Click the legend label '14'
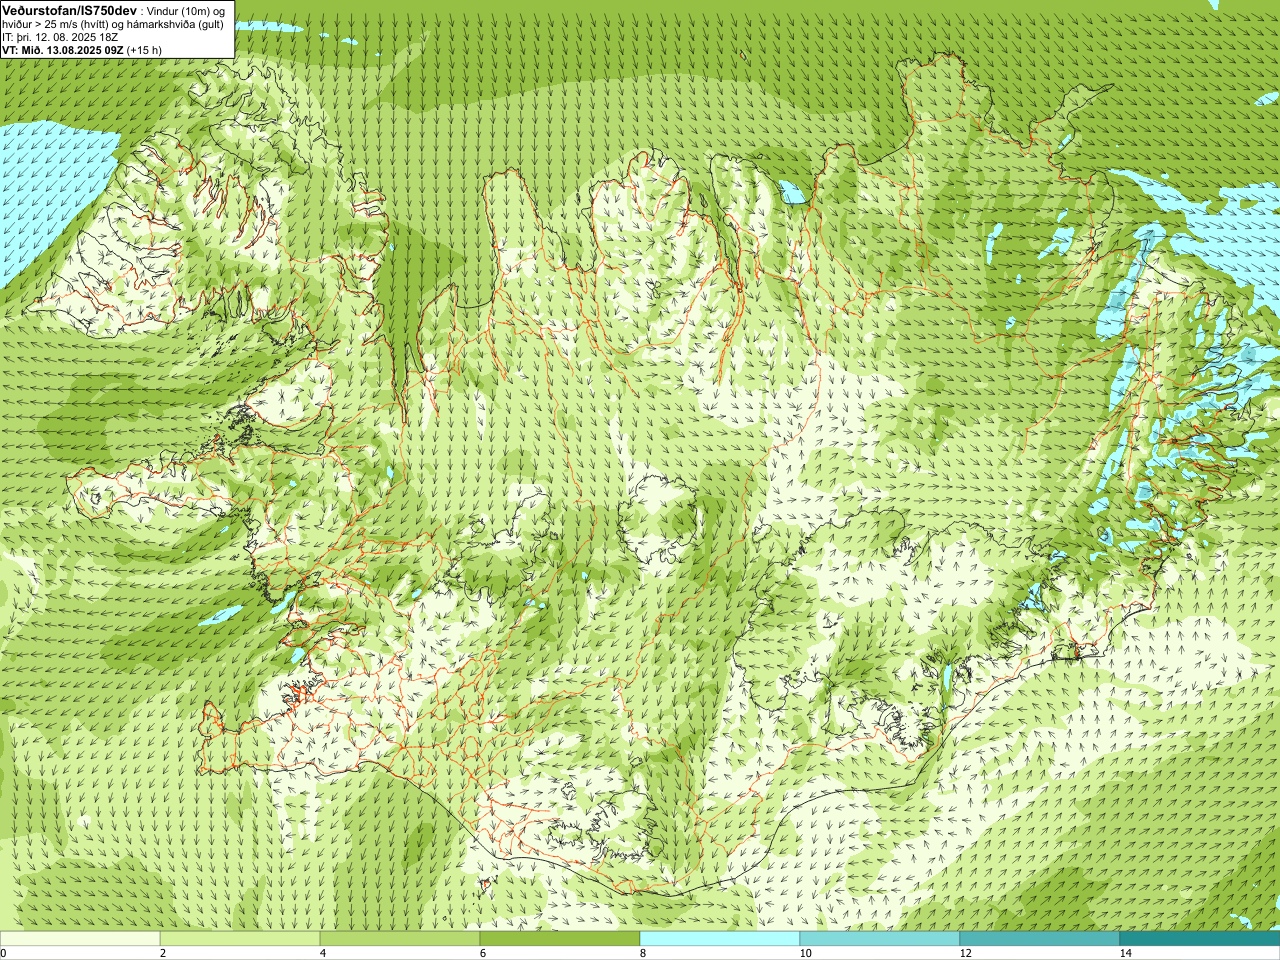The image size is (1280, 960). click(1125, 953)
